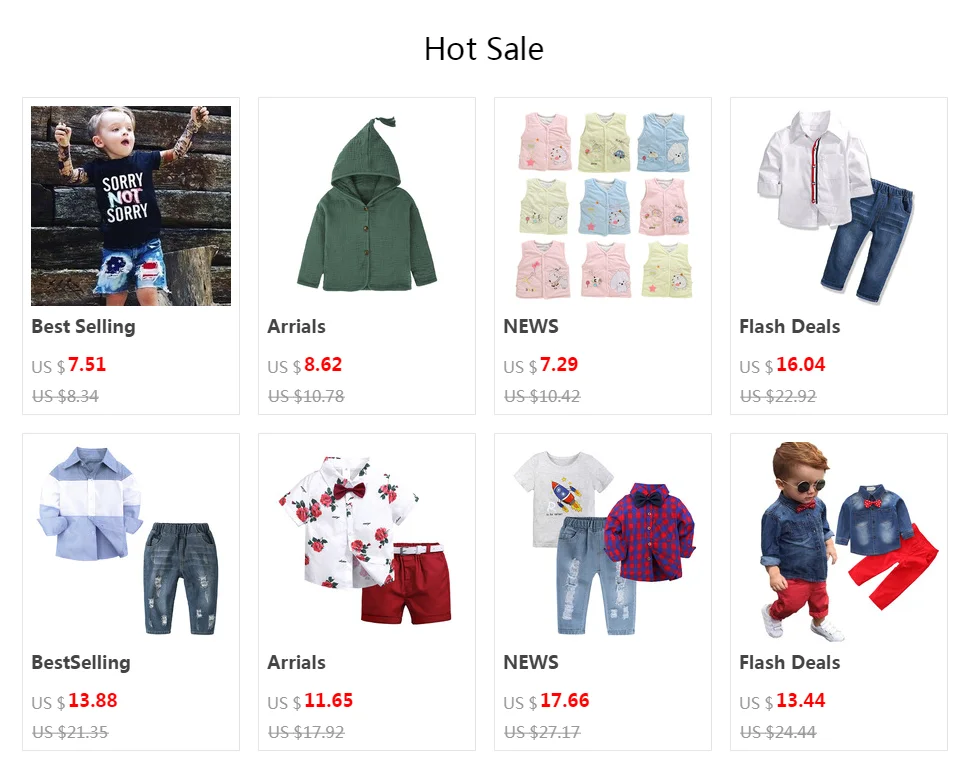Click the Hot Sale section heading
Screen dimensions: 958x780
click(x=484, y=49)
